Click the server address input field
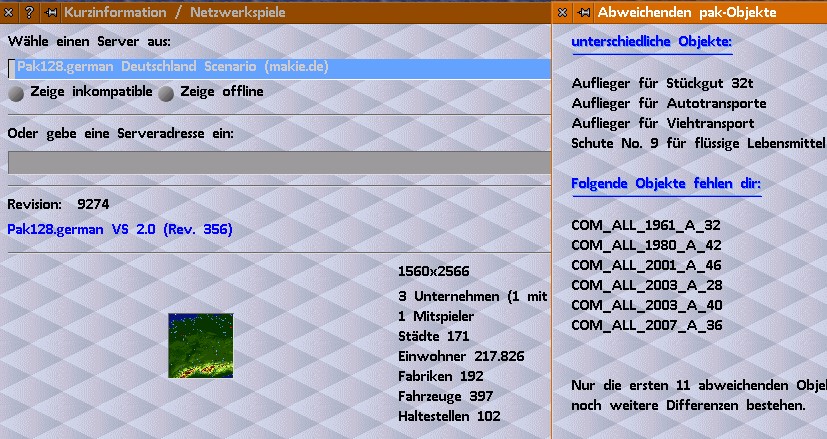Viewport: 827px width, 439px height. (x=280, y=163)
